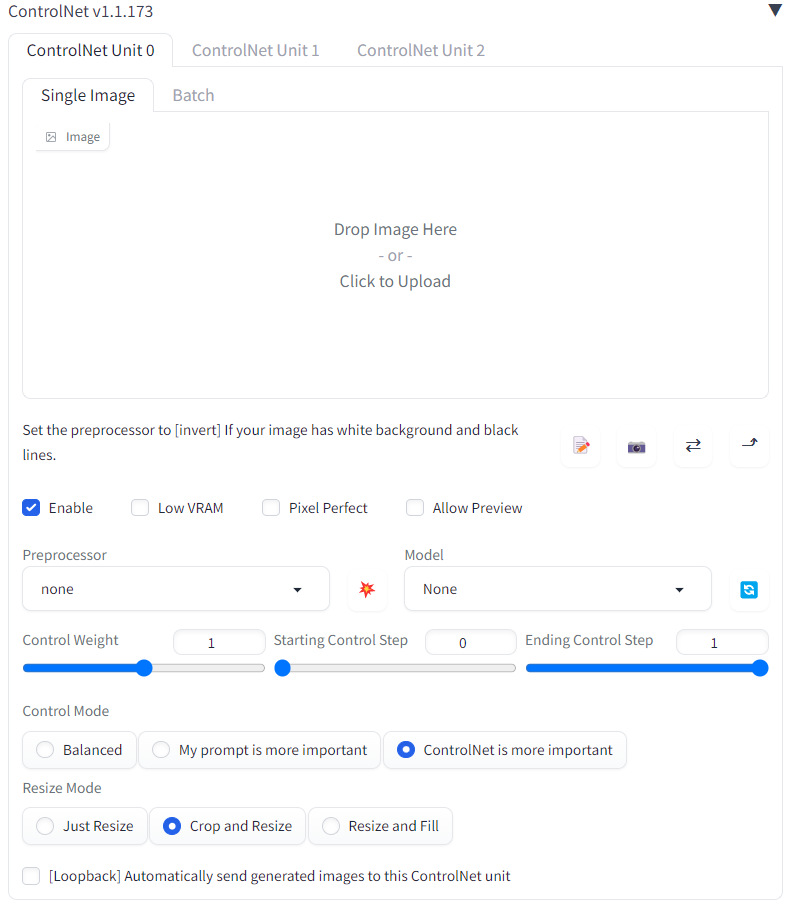Image resolution: width=799 pixels, height=913 pixels.
Task: Select Balanced control mode
Action: tap(79, 750)
